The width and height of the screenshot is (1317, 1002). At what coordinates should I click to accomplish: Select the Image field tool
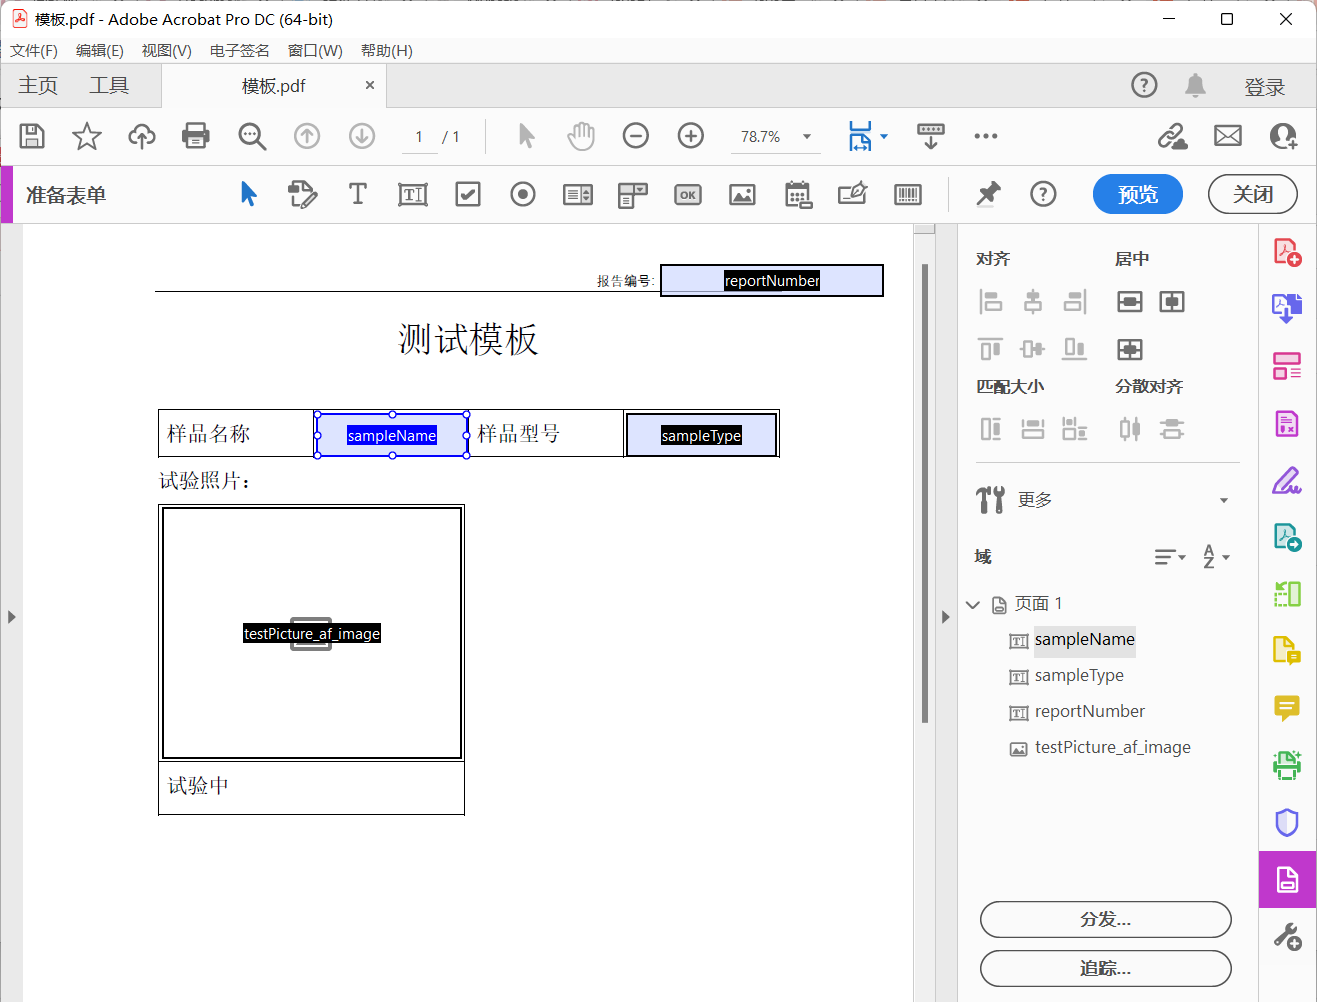pos(742,194)
